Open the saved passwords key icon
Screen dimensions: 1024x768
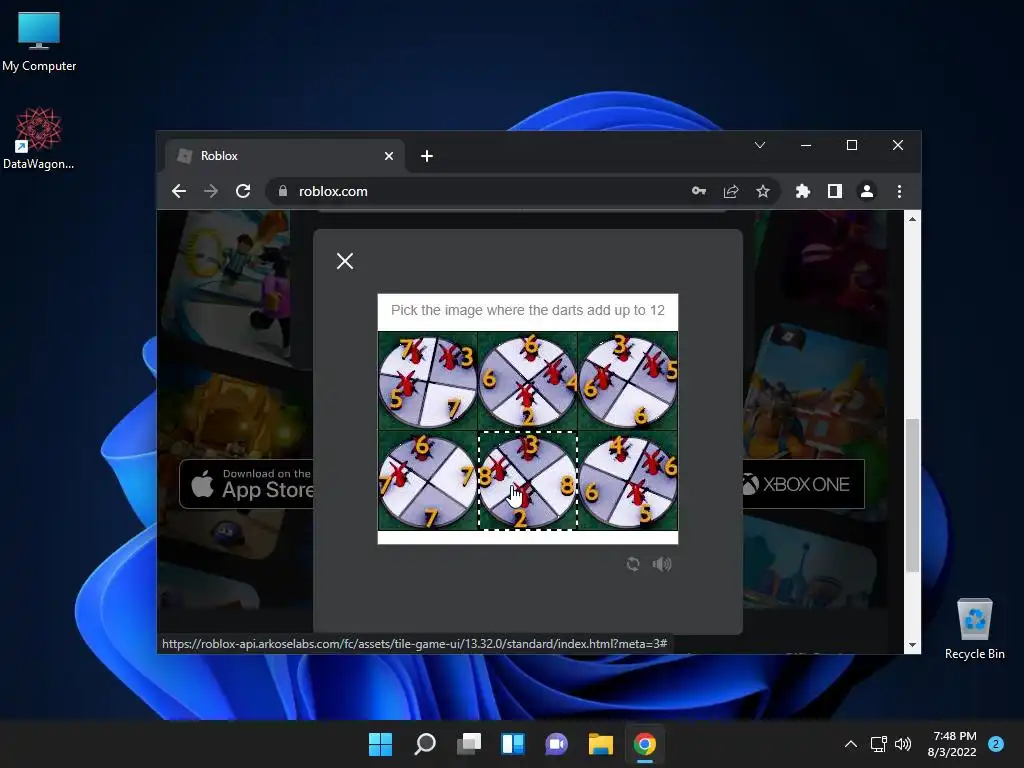click(x=699, y=191)
